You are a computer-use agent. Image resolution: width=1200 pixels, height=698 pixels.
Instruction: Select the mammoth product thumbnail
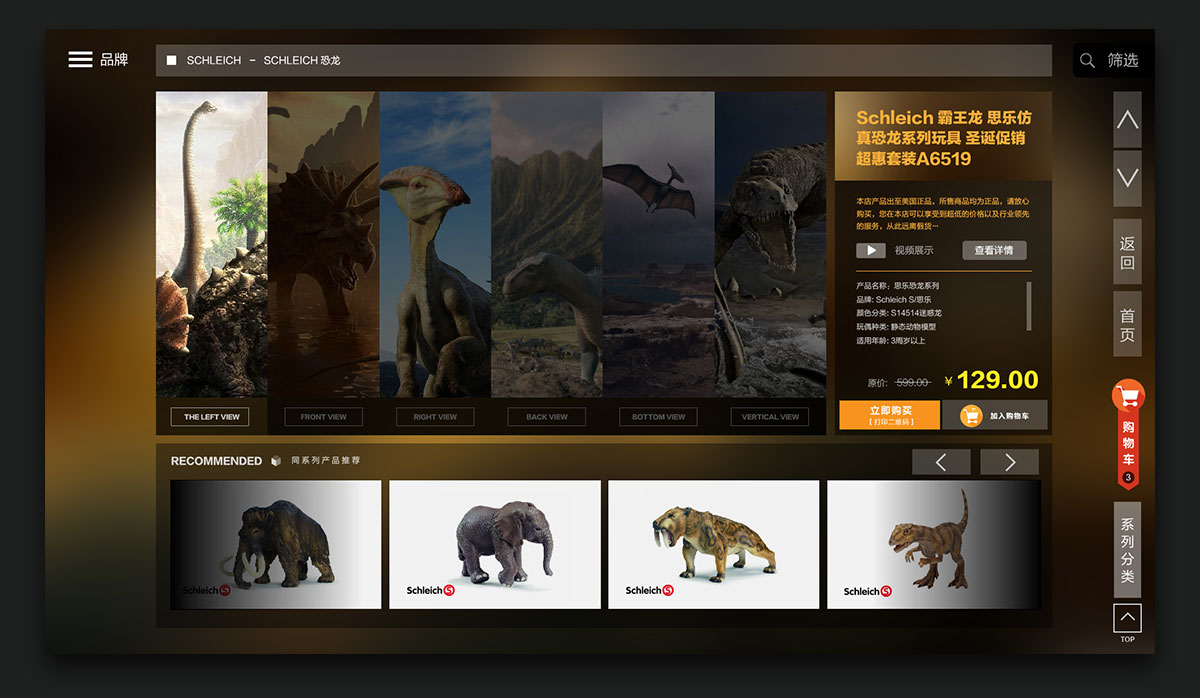[276, 544]
